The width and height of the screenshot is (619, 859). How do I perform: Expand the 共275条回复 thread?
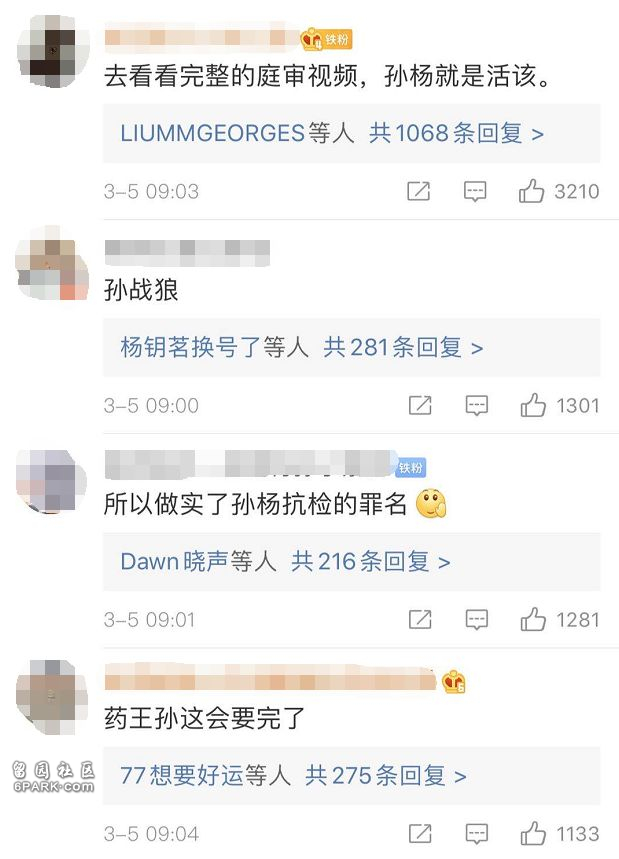coord(386,776)
